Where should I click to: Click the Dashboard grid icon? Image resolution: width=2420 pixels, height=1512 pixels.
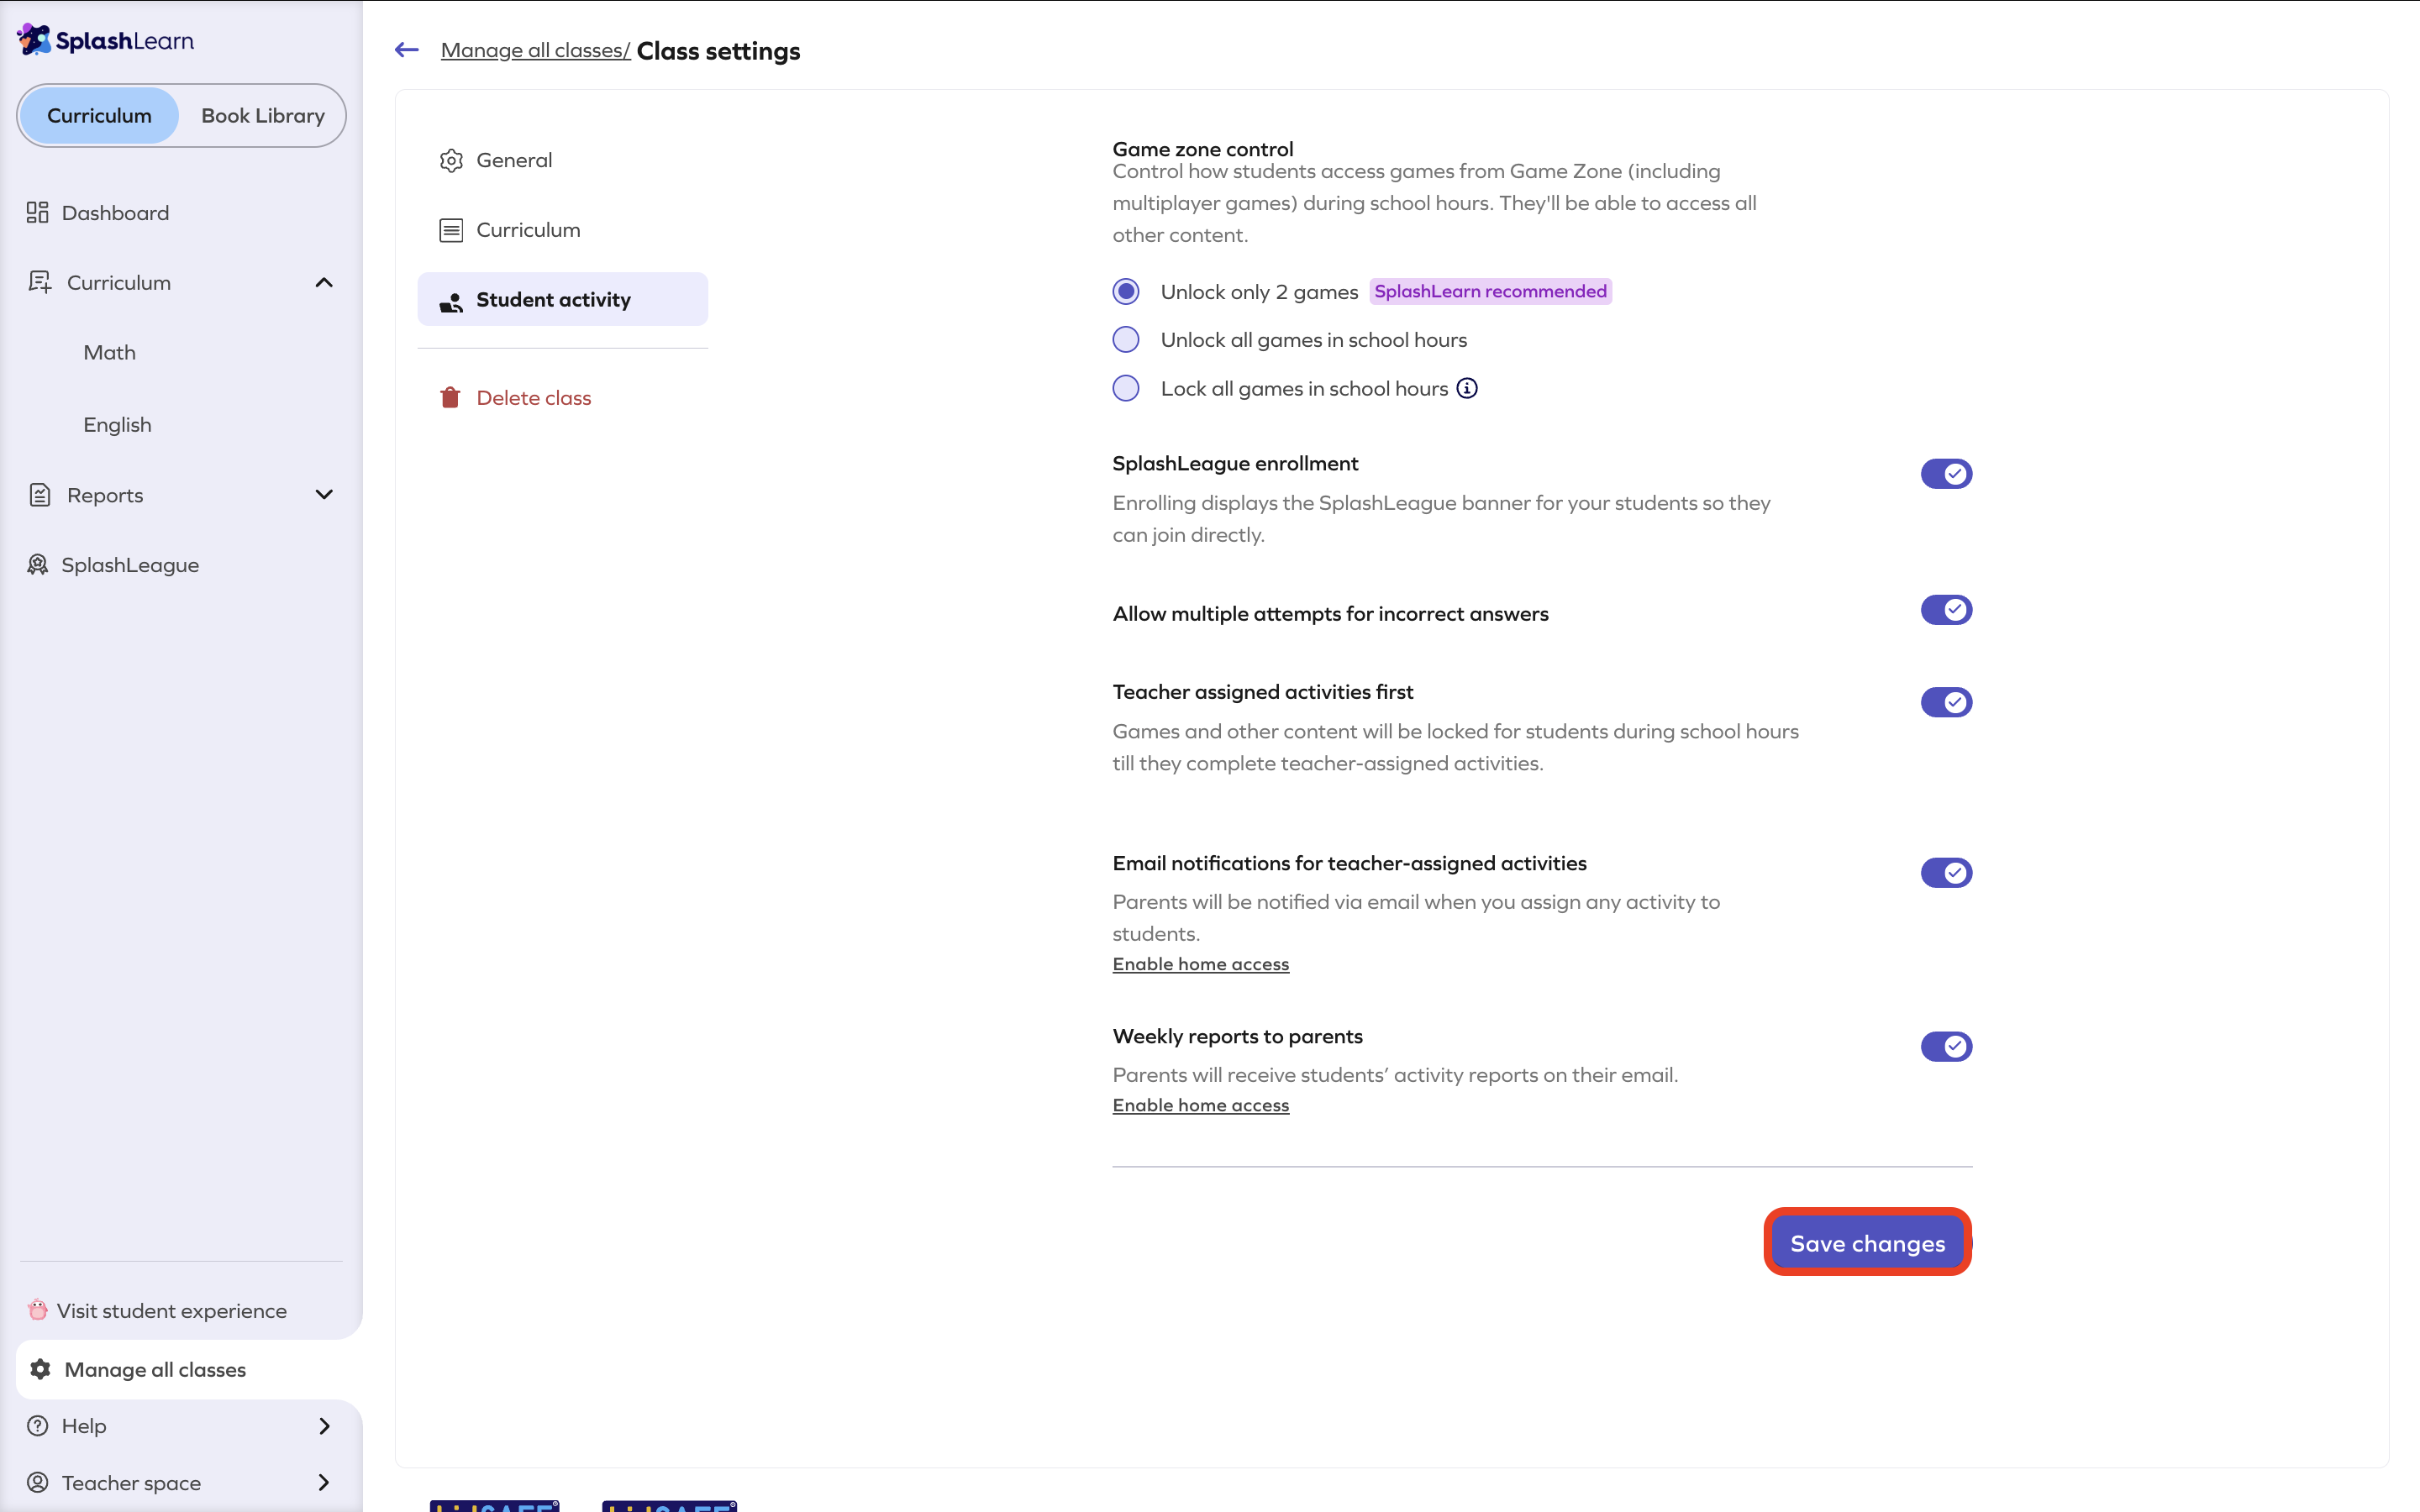pos(38,213)
